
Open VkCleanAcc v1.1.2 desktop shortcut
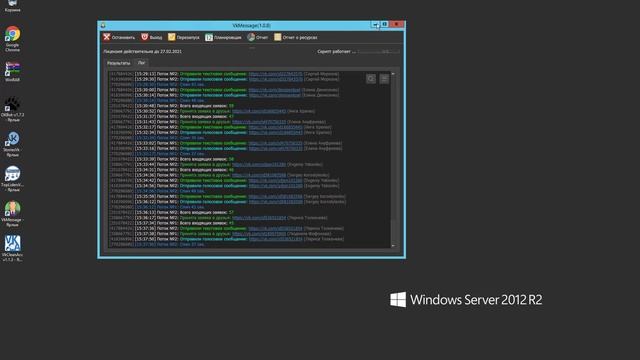(13, 248)
